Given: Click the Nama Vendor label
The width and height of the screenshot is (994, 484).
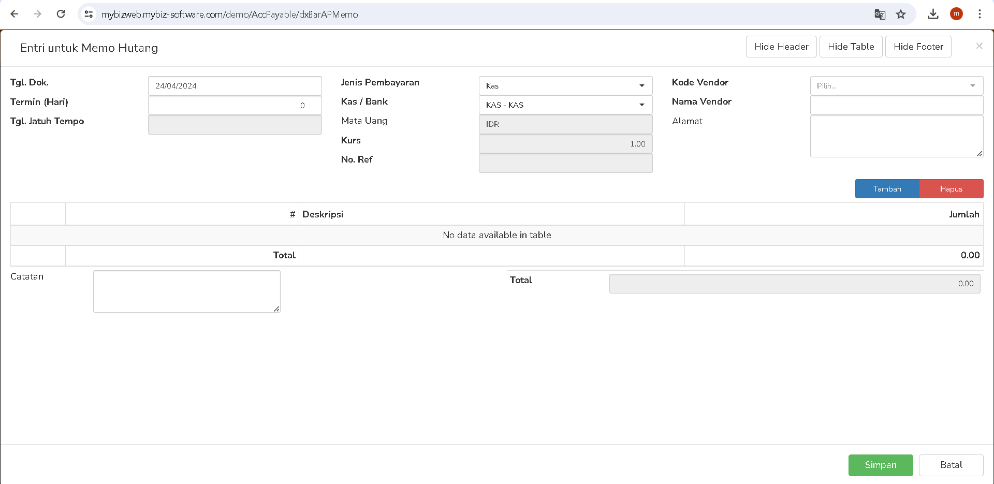Looking at the screenshot, I should coord(702,101).
